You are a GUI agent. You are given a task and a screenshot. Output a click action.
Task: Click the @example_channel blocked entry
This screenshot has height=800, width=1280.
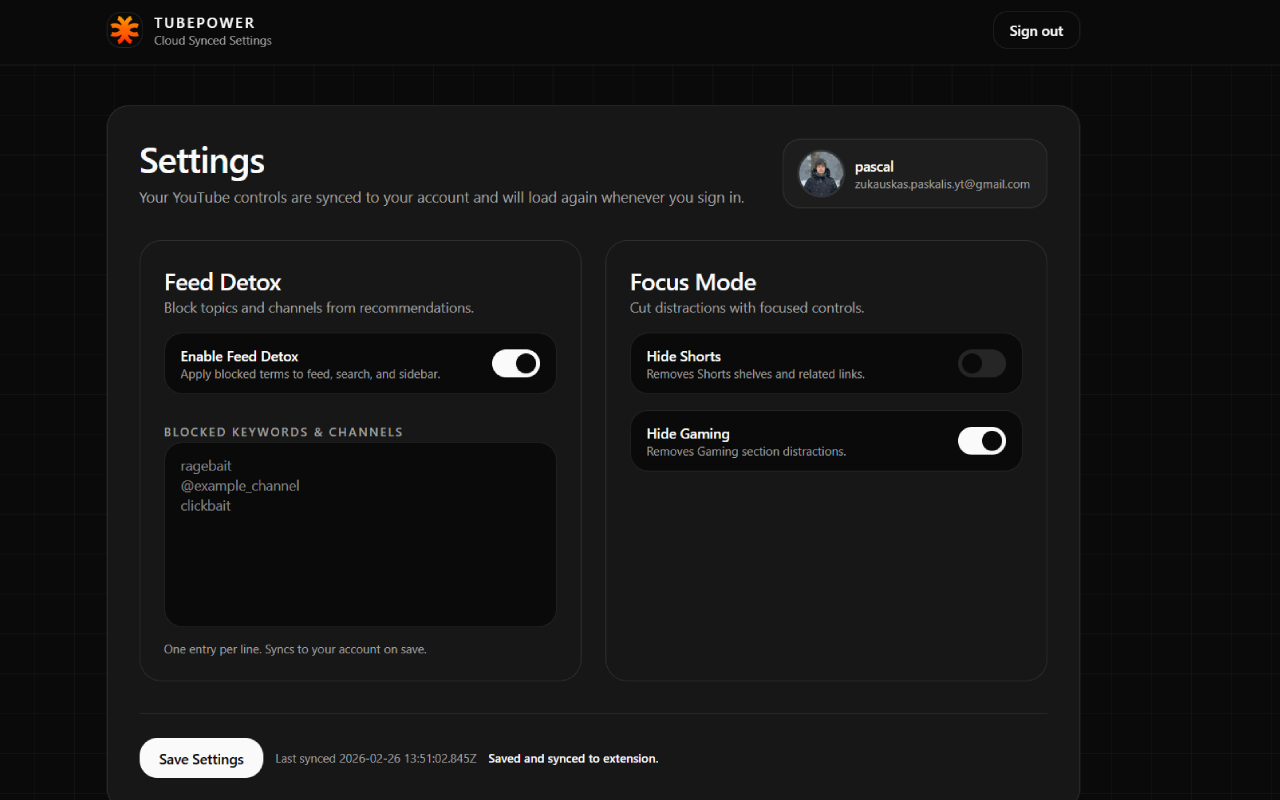(240, 485)
